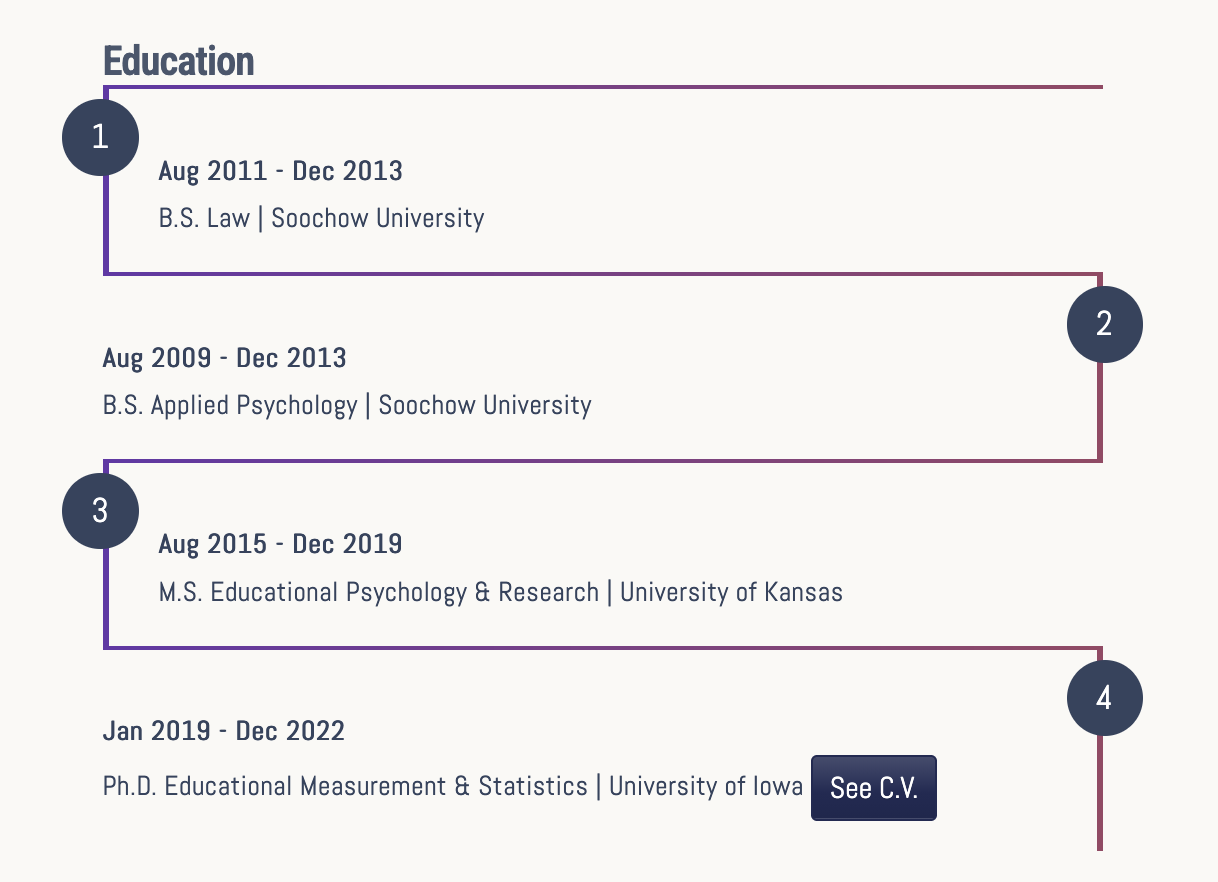Viewport: 1218px width, 882px height.
Task: Click the Jan 2019 - Dec 2022 date
Action: point(223,731)
